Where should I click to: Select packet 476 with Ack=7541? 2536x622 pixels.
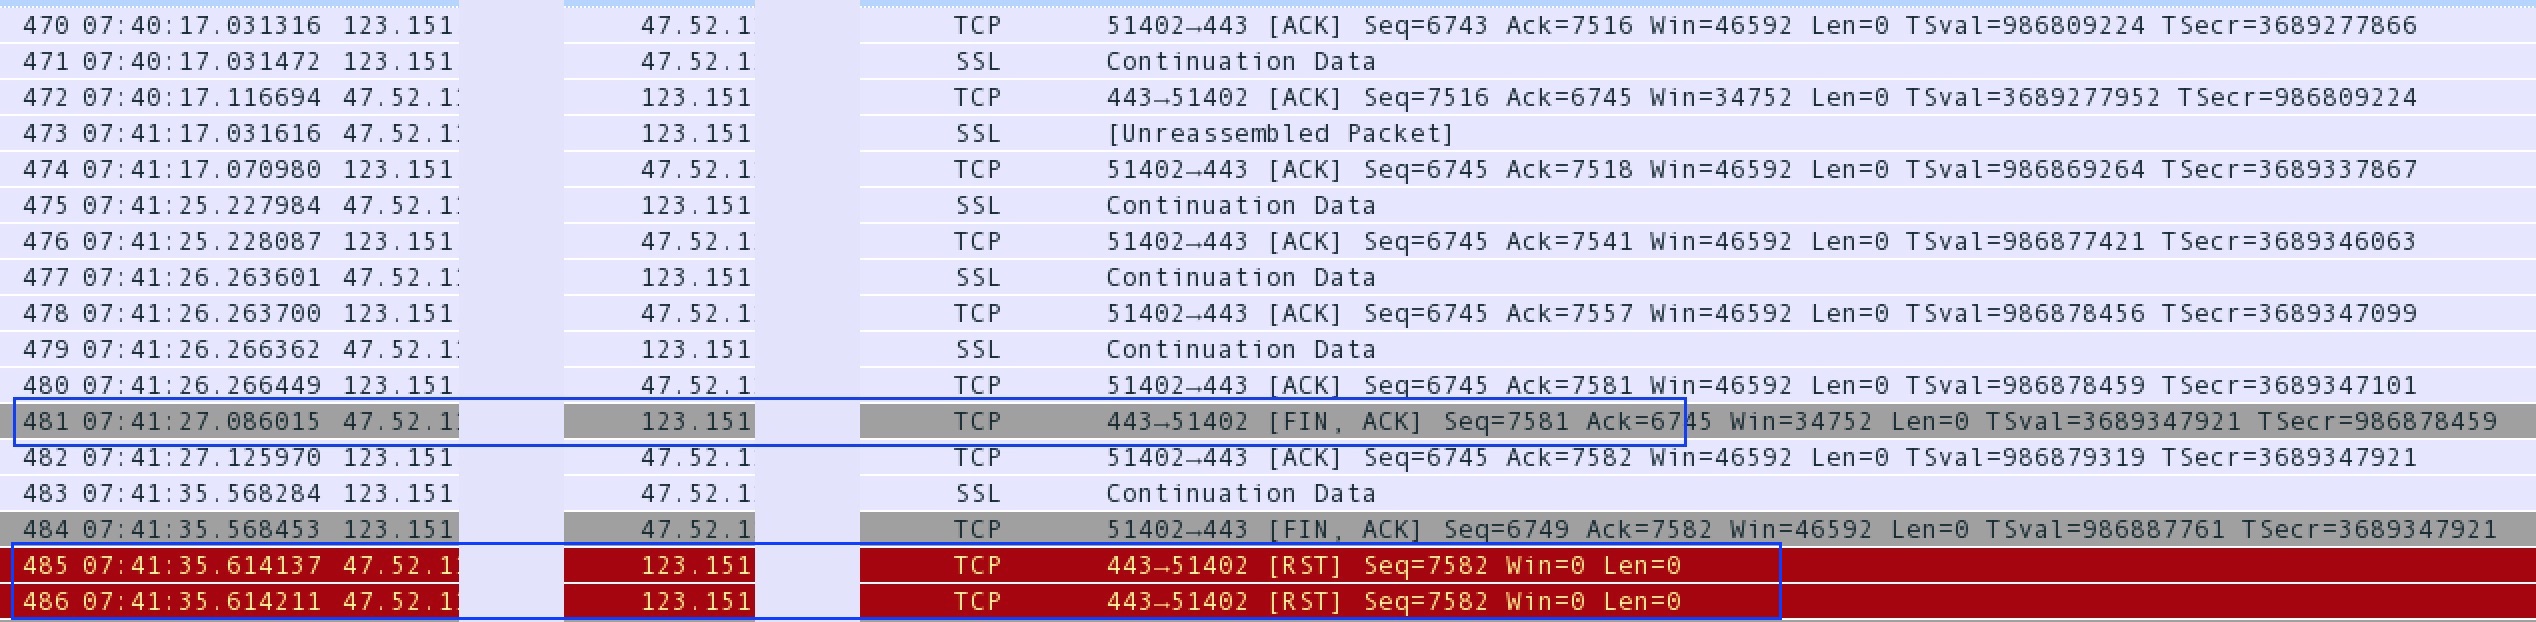[x=1268, y=241]
